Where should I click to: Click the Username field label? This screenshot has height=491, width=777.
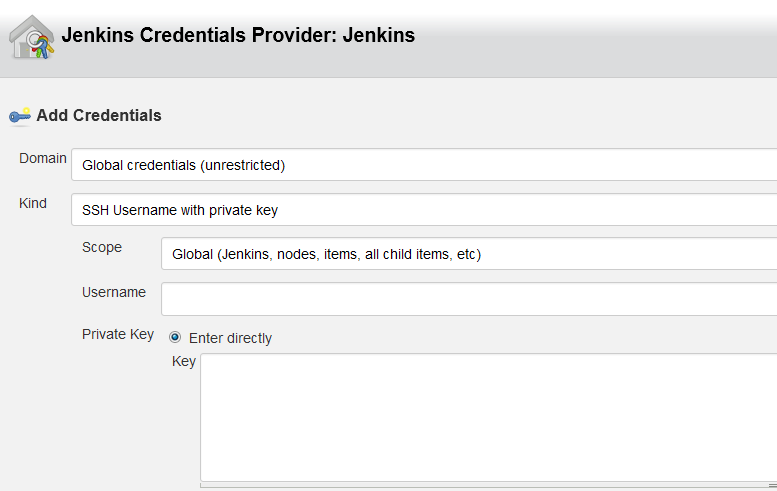tap(114, 292)
